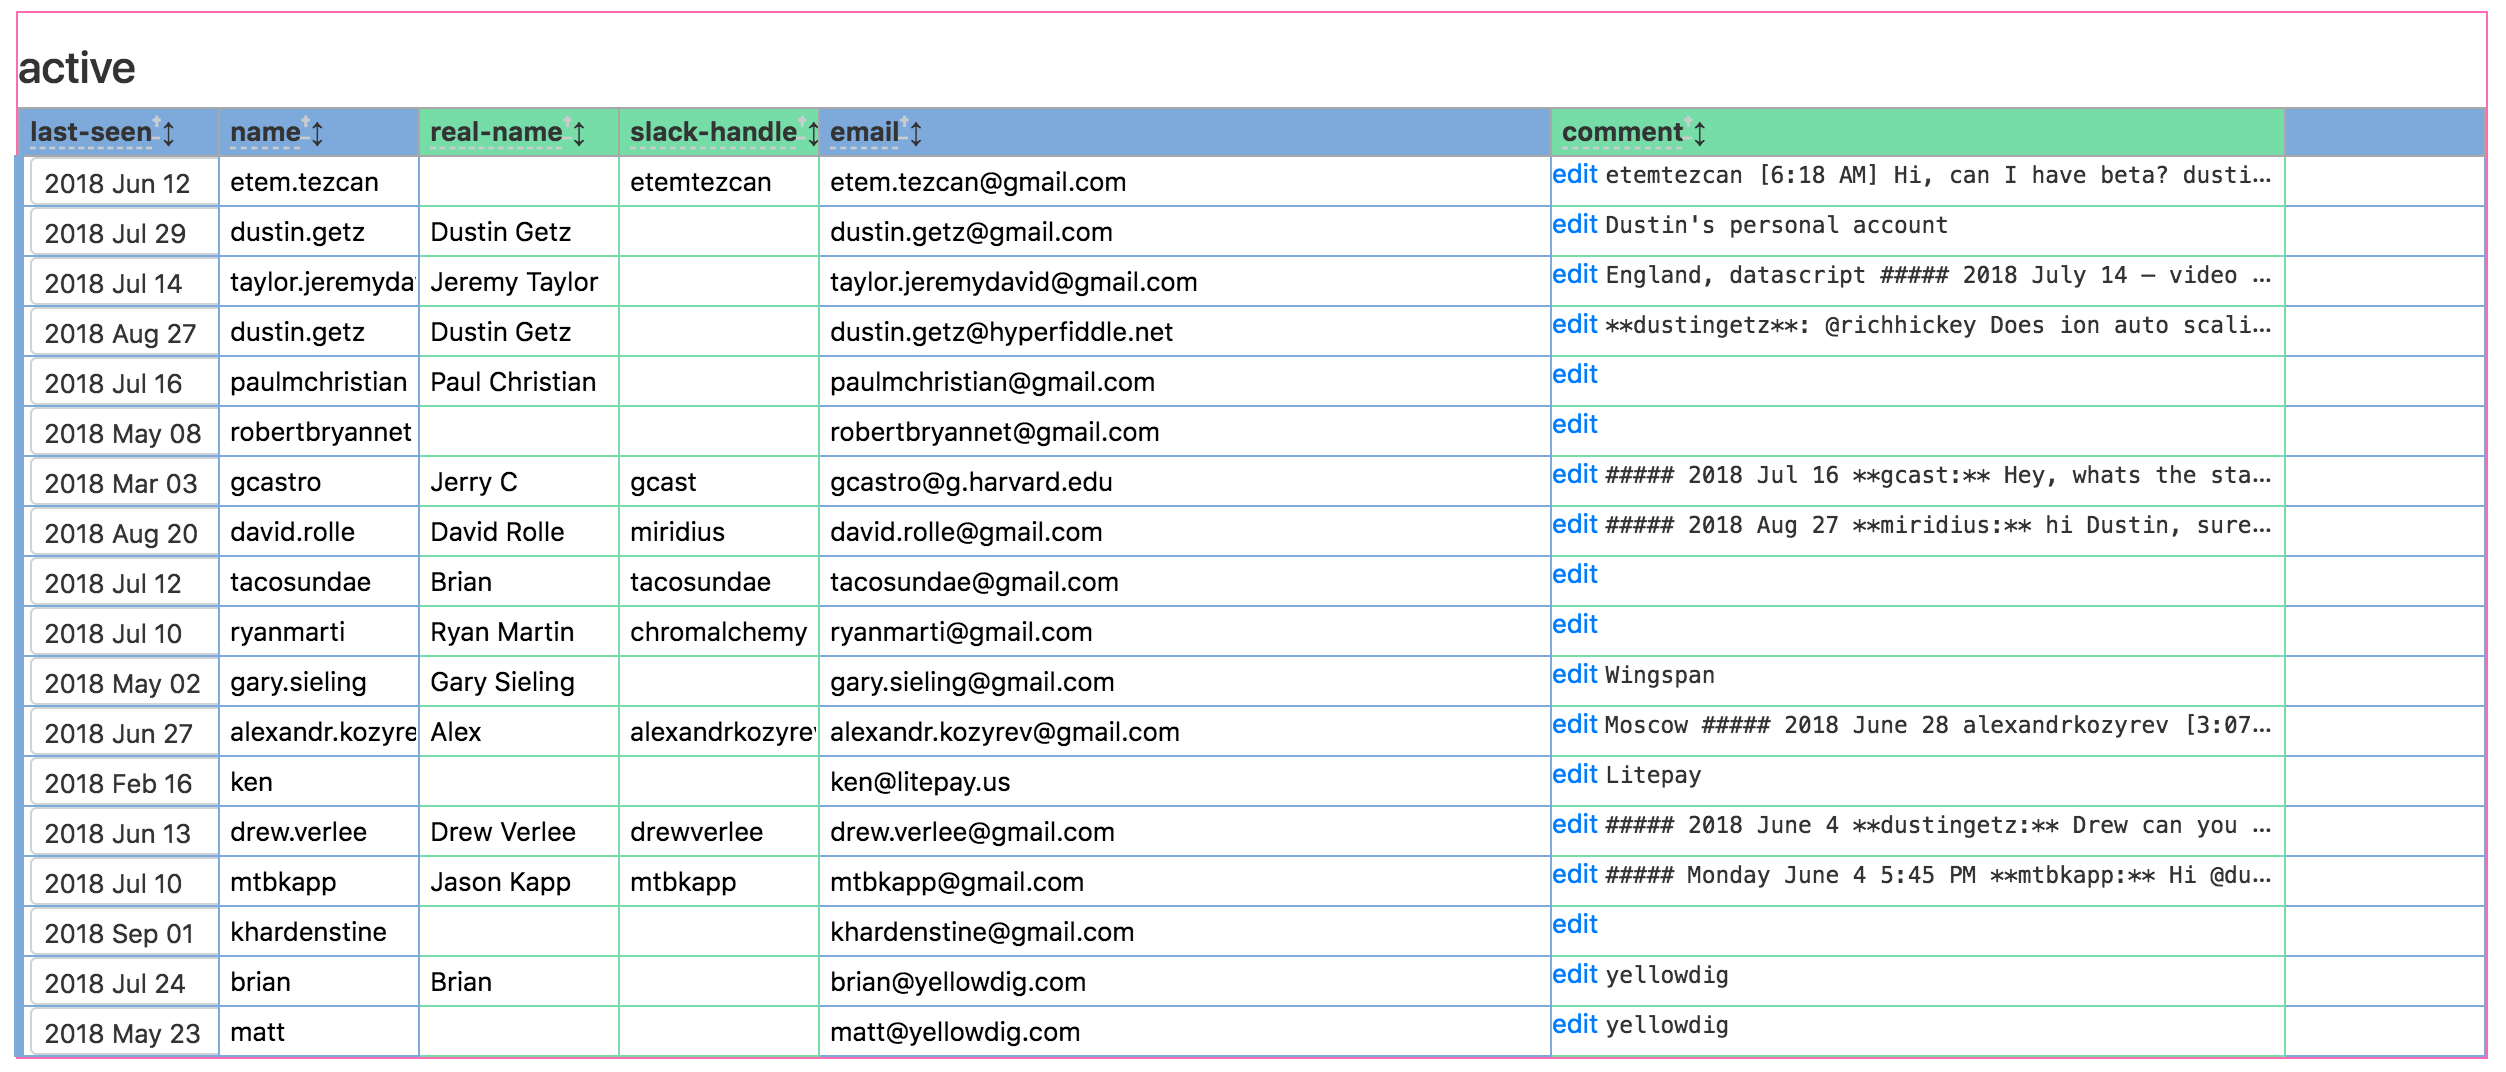This screenshot has height=1072, width=2506.
Task: Sort by last-seen column arrow icon
Action: (169, 133)
